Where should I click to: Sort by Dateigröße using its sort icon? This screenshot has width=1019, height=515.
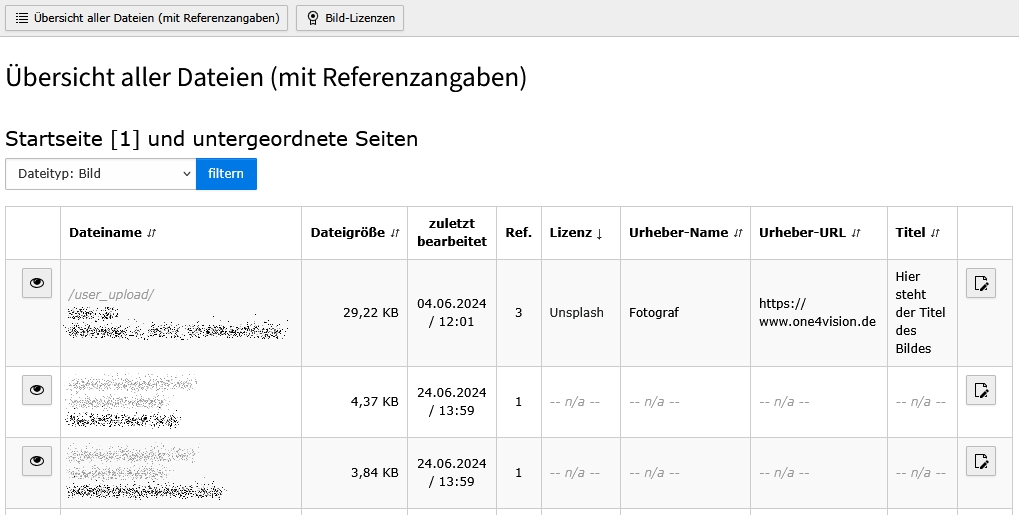[x=395, y=233]
